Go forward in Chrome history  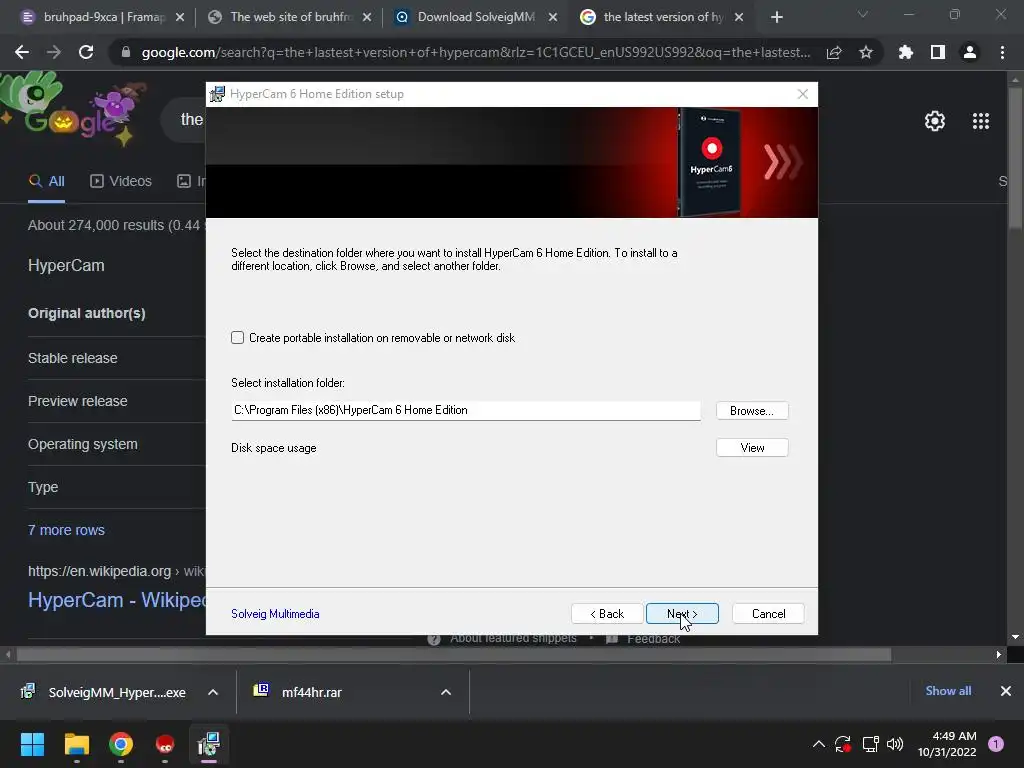pos(54,52)
